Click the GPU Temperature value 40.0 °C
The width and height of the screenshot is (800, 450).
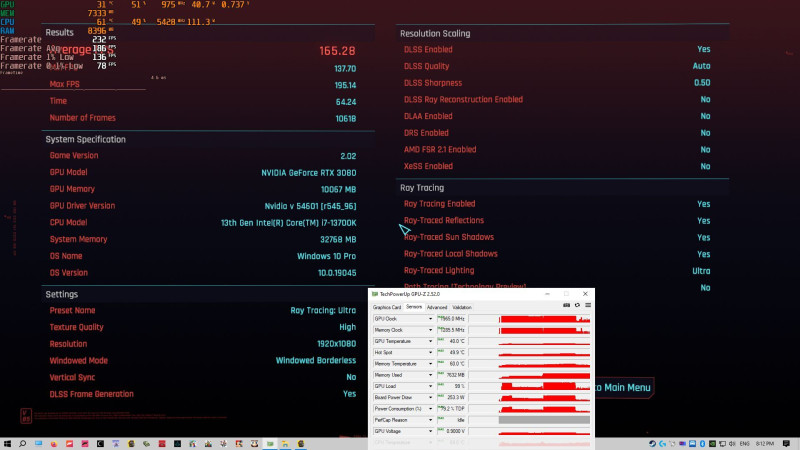(x=457, y=341)
